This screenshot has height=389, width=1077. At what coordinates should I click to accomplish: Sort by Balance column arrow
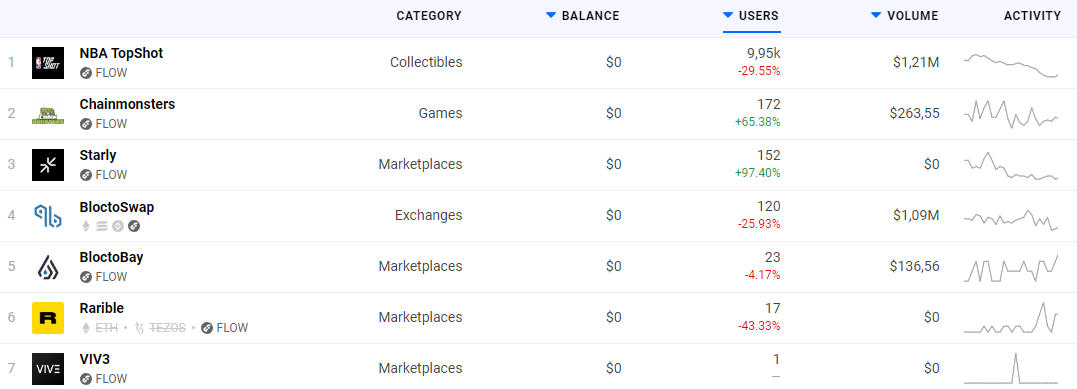tap(551, 15)
